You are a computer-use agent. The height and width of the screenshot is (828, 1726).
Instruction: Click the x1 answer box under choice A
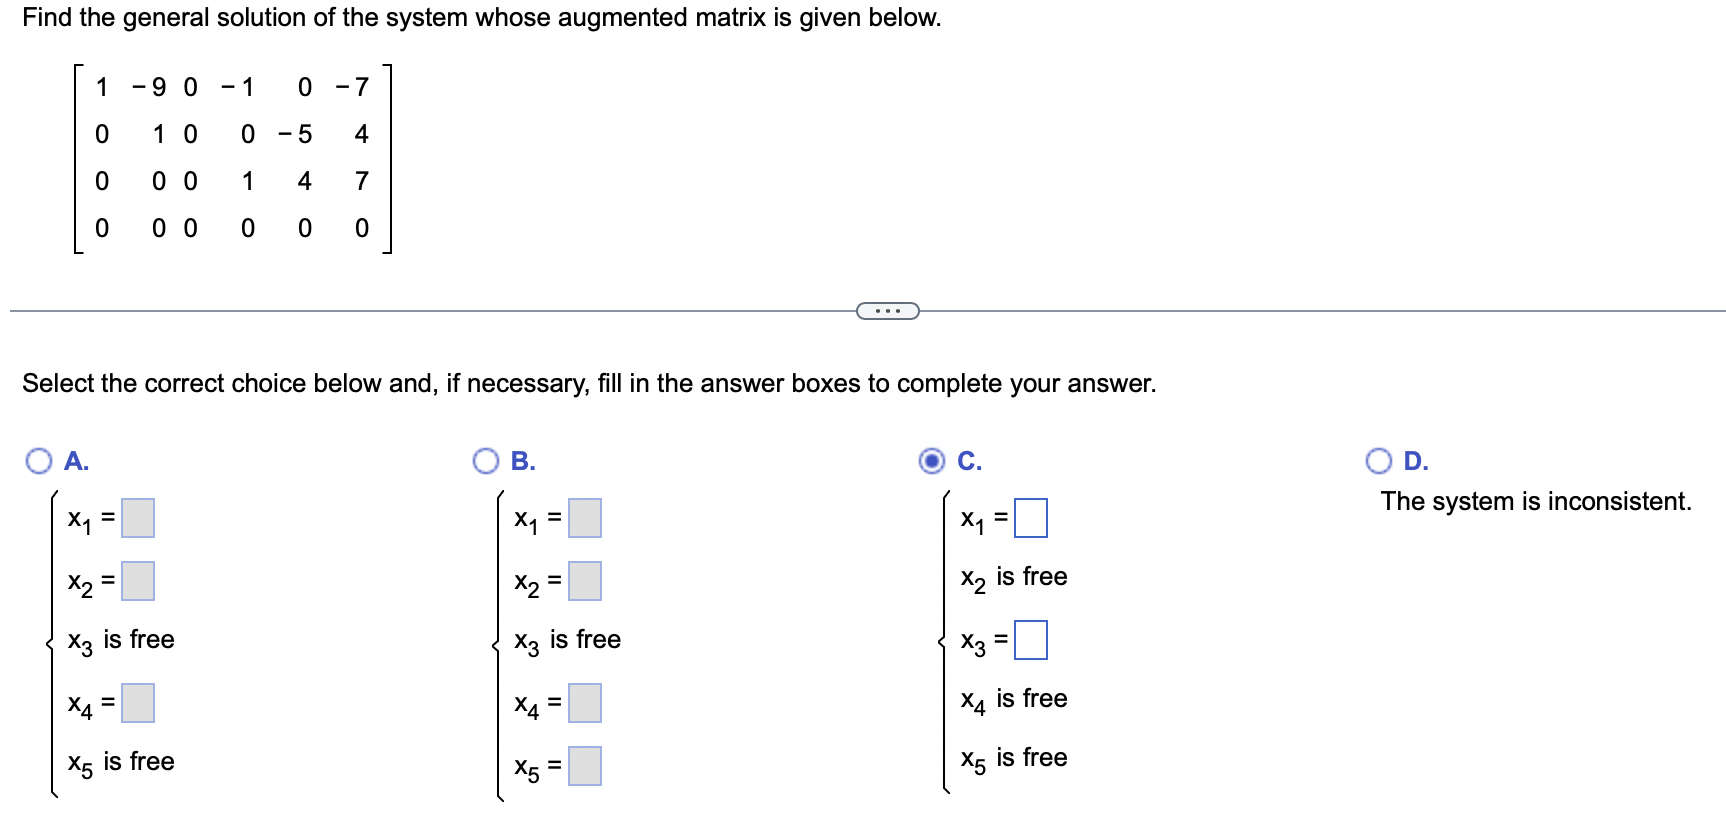(137, 519)
